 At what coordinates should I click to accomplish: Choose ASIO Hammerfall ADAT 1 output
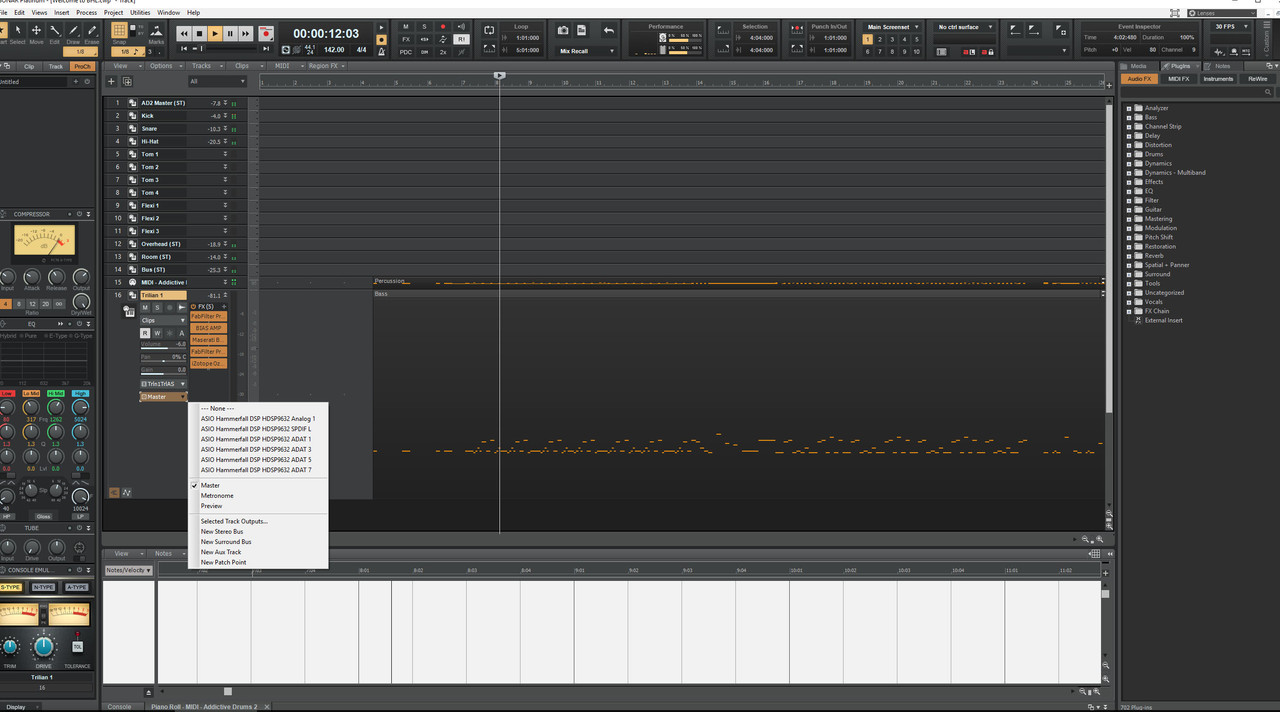[256, 439]
